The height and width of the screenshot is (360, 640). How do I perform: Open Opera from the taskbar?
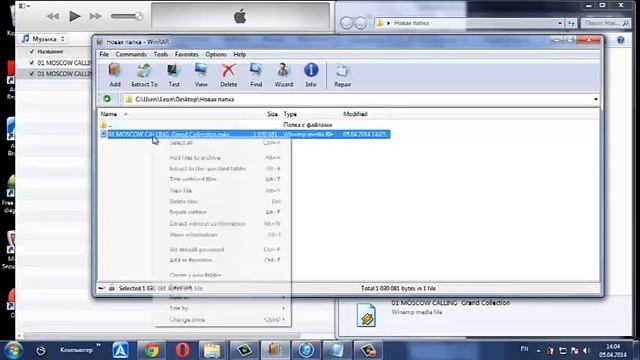[182, 350]
